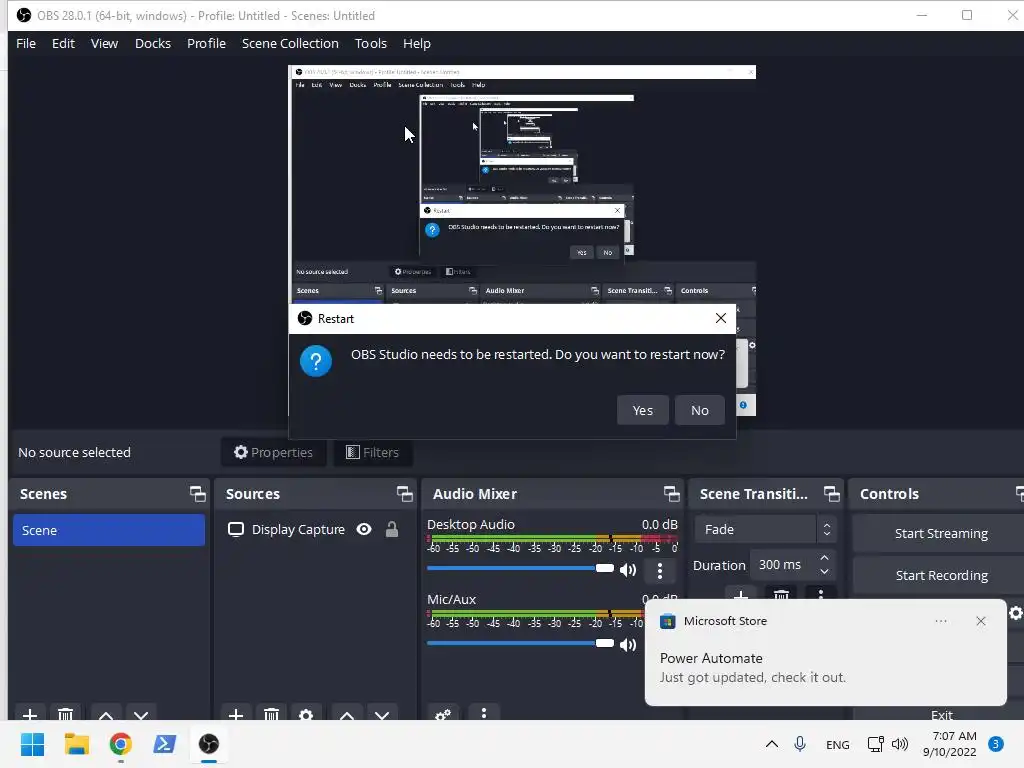
Task: Select the Scene item in Scenes list
Action: [x=109, y=530]
